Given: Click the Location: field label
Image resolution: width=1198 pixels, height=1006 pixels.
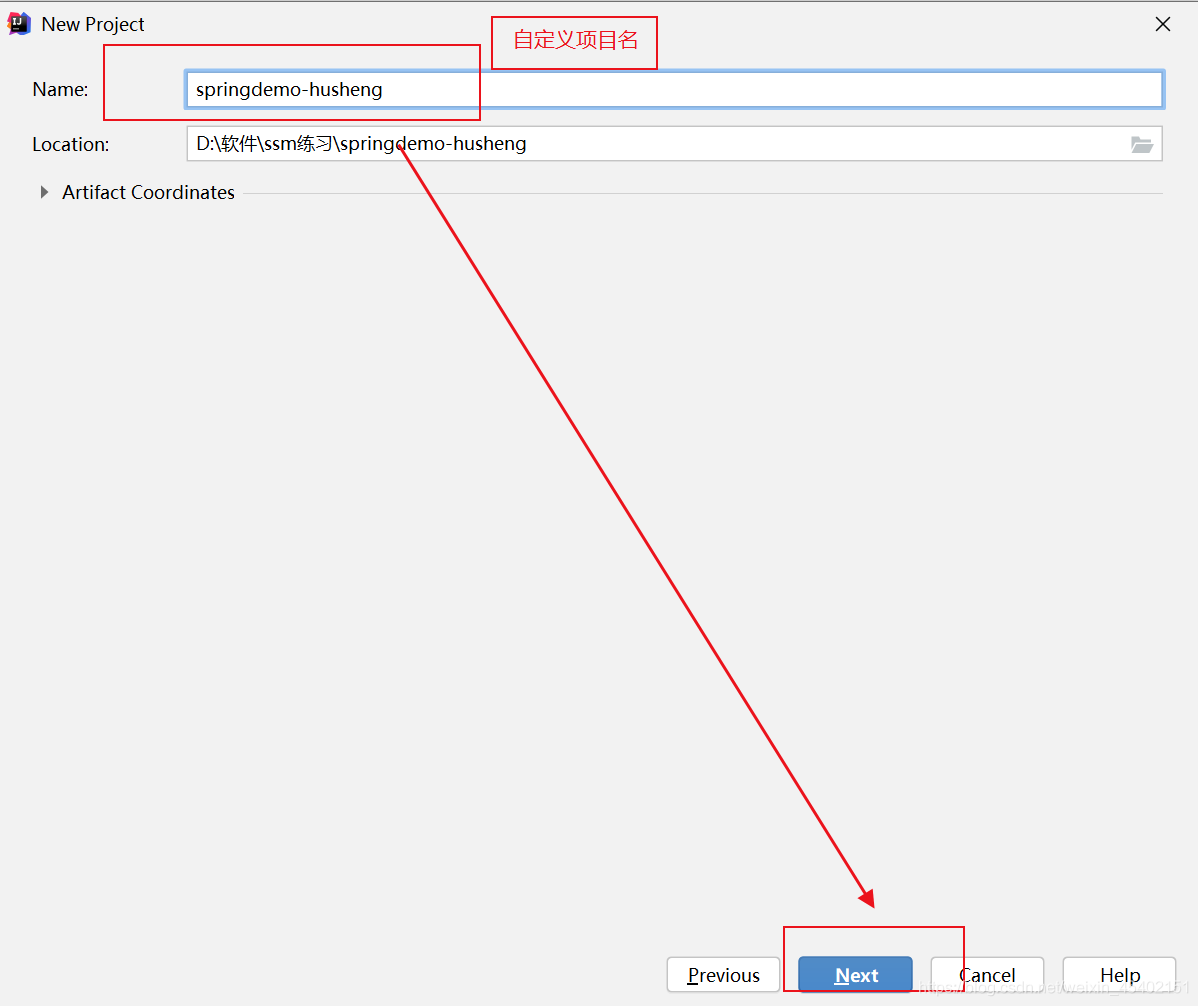Looking at the screenshot, I should point(70,144).
